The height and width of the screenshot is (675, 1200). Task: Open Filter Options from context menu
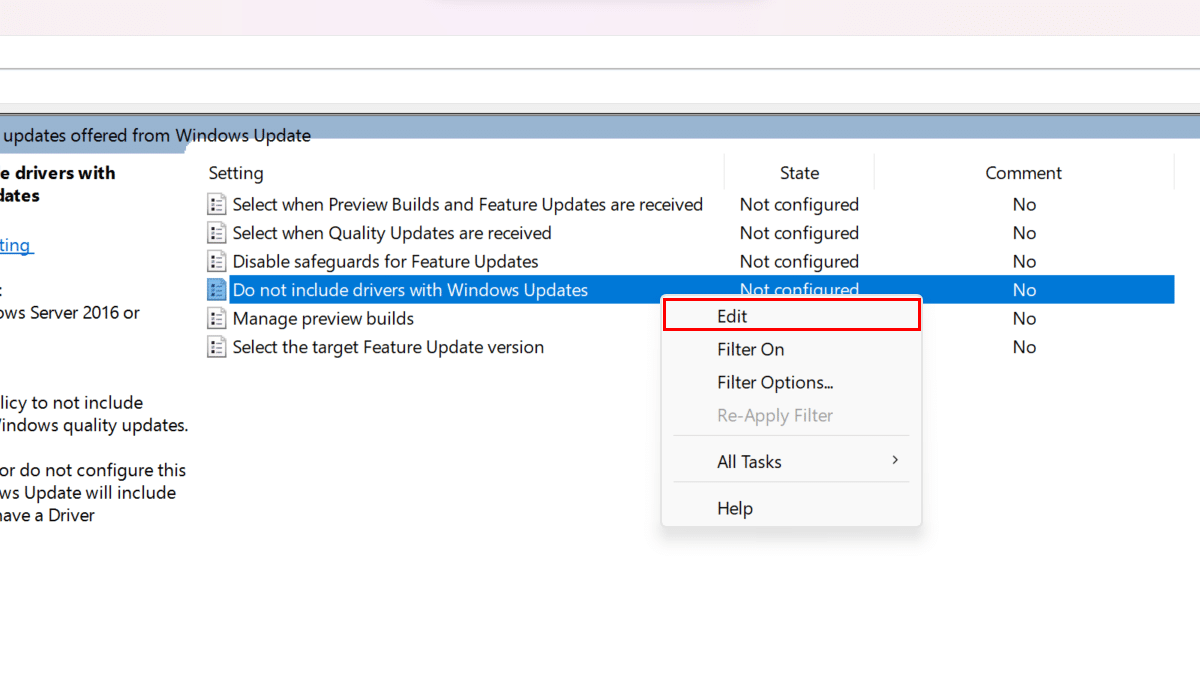775,382
